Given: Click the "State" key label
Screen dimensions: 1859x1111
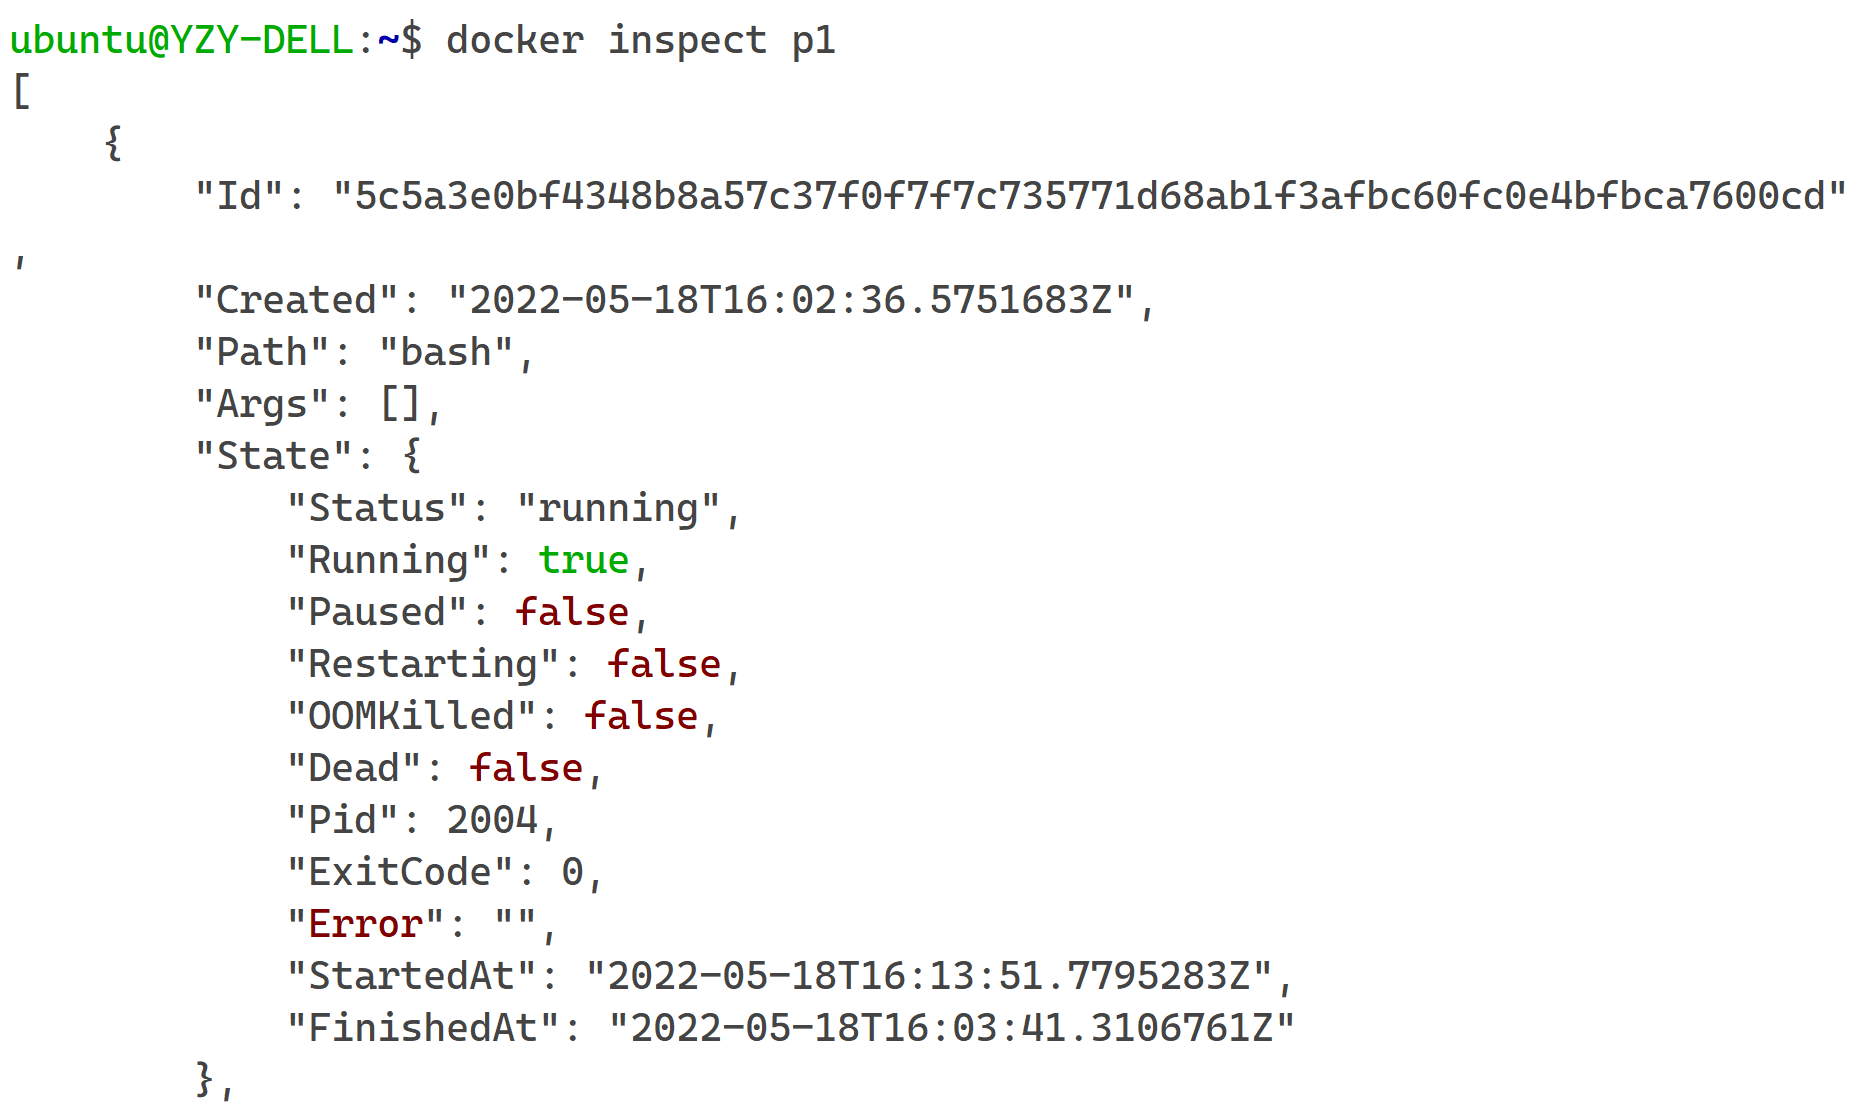Looking at the screenshot, I should pyautogui.click(x=273, y=456).
